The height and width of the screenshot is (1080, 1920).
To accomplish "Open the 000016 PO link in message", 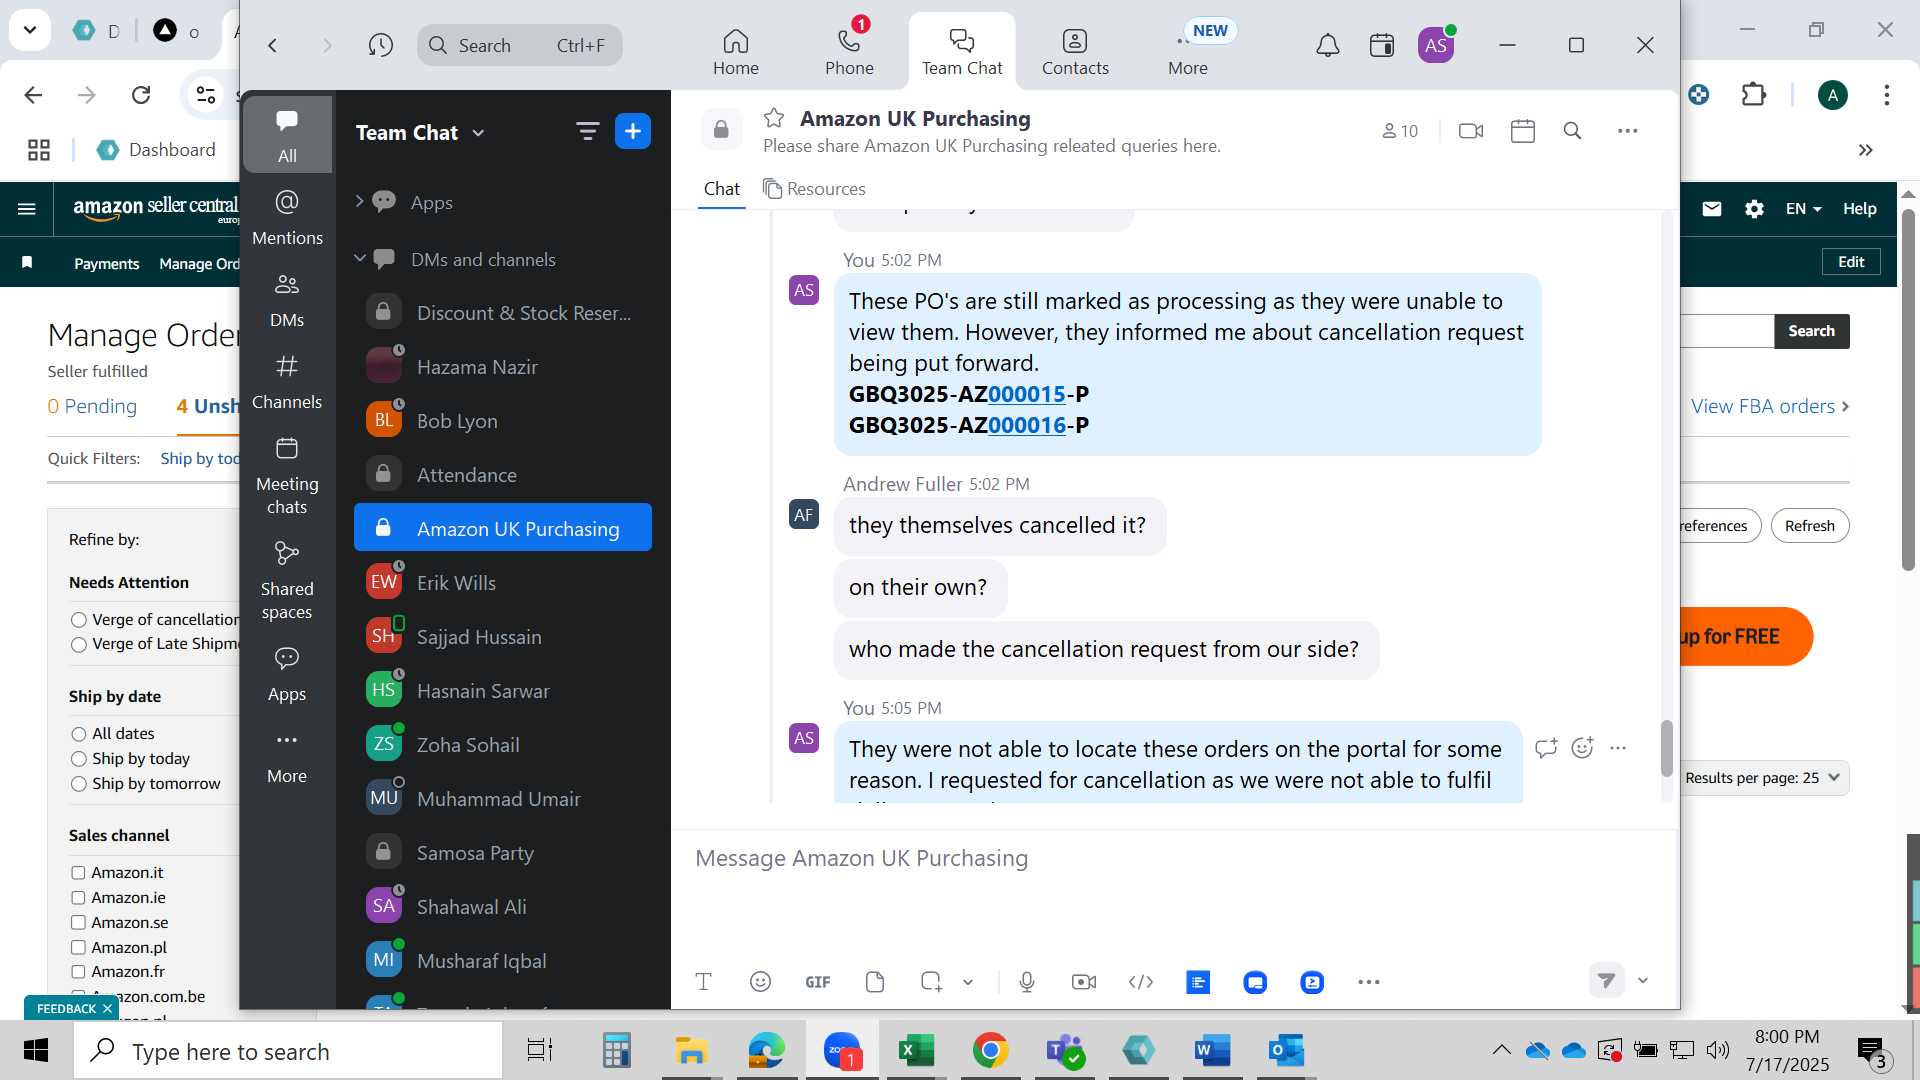I will [1026, 425].
